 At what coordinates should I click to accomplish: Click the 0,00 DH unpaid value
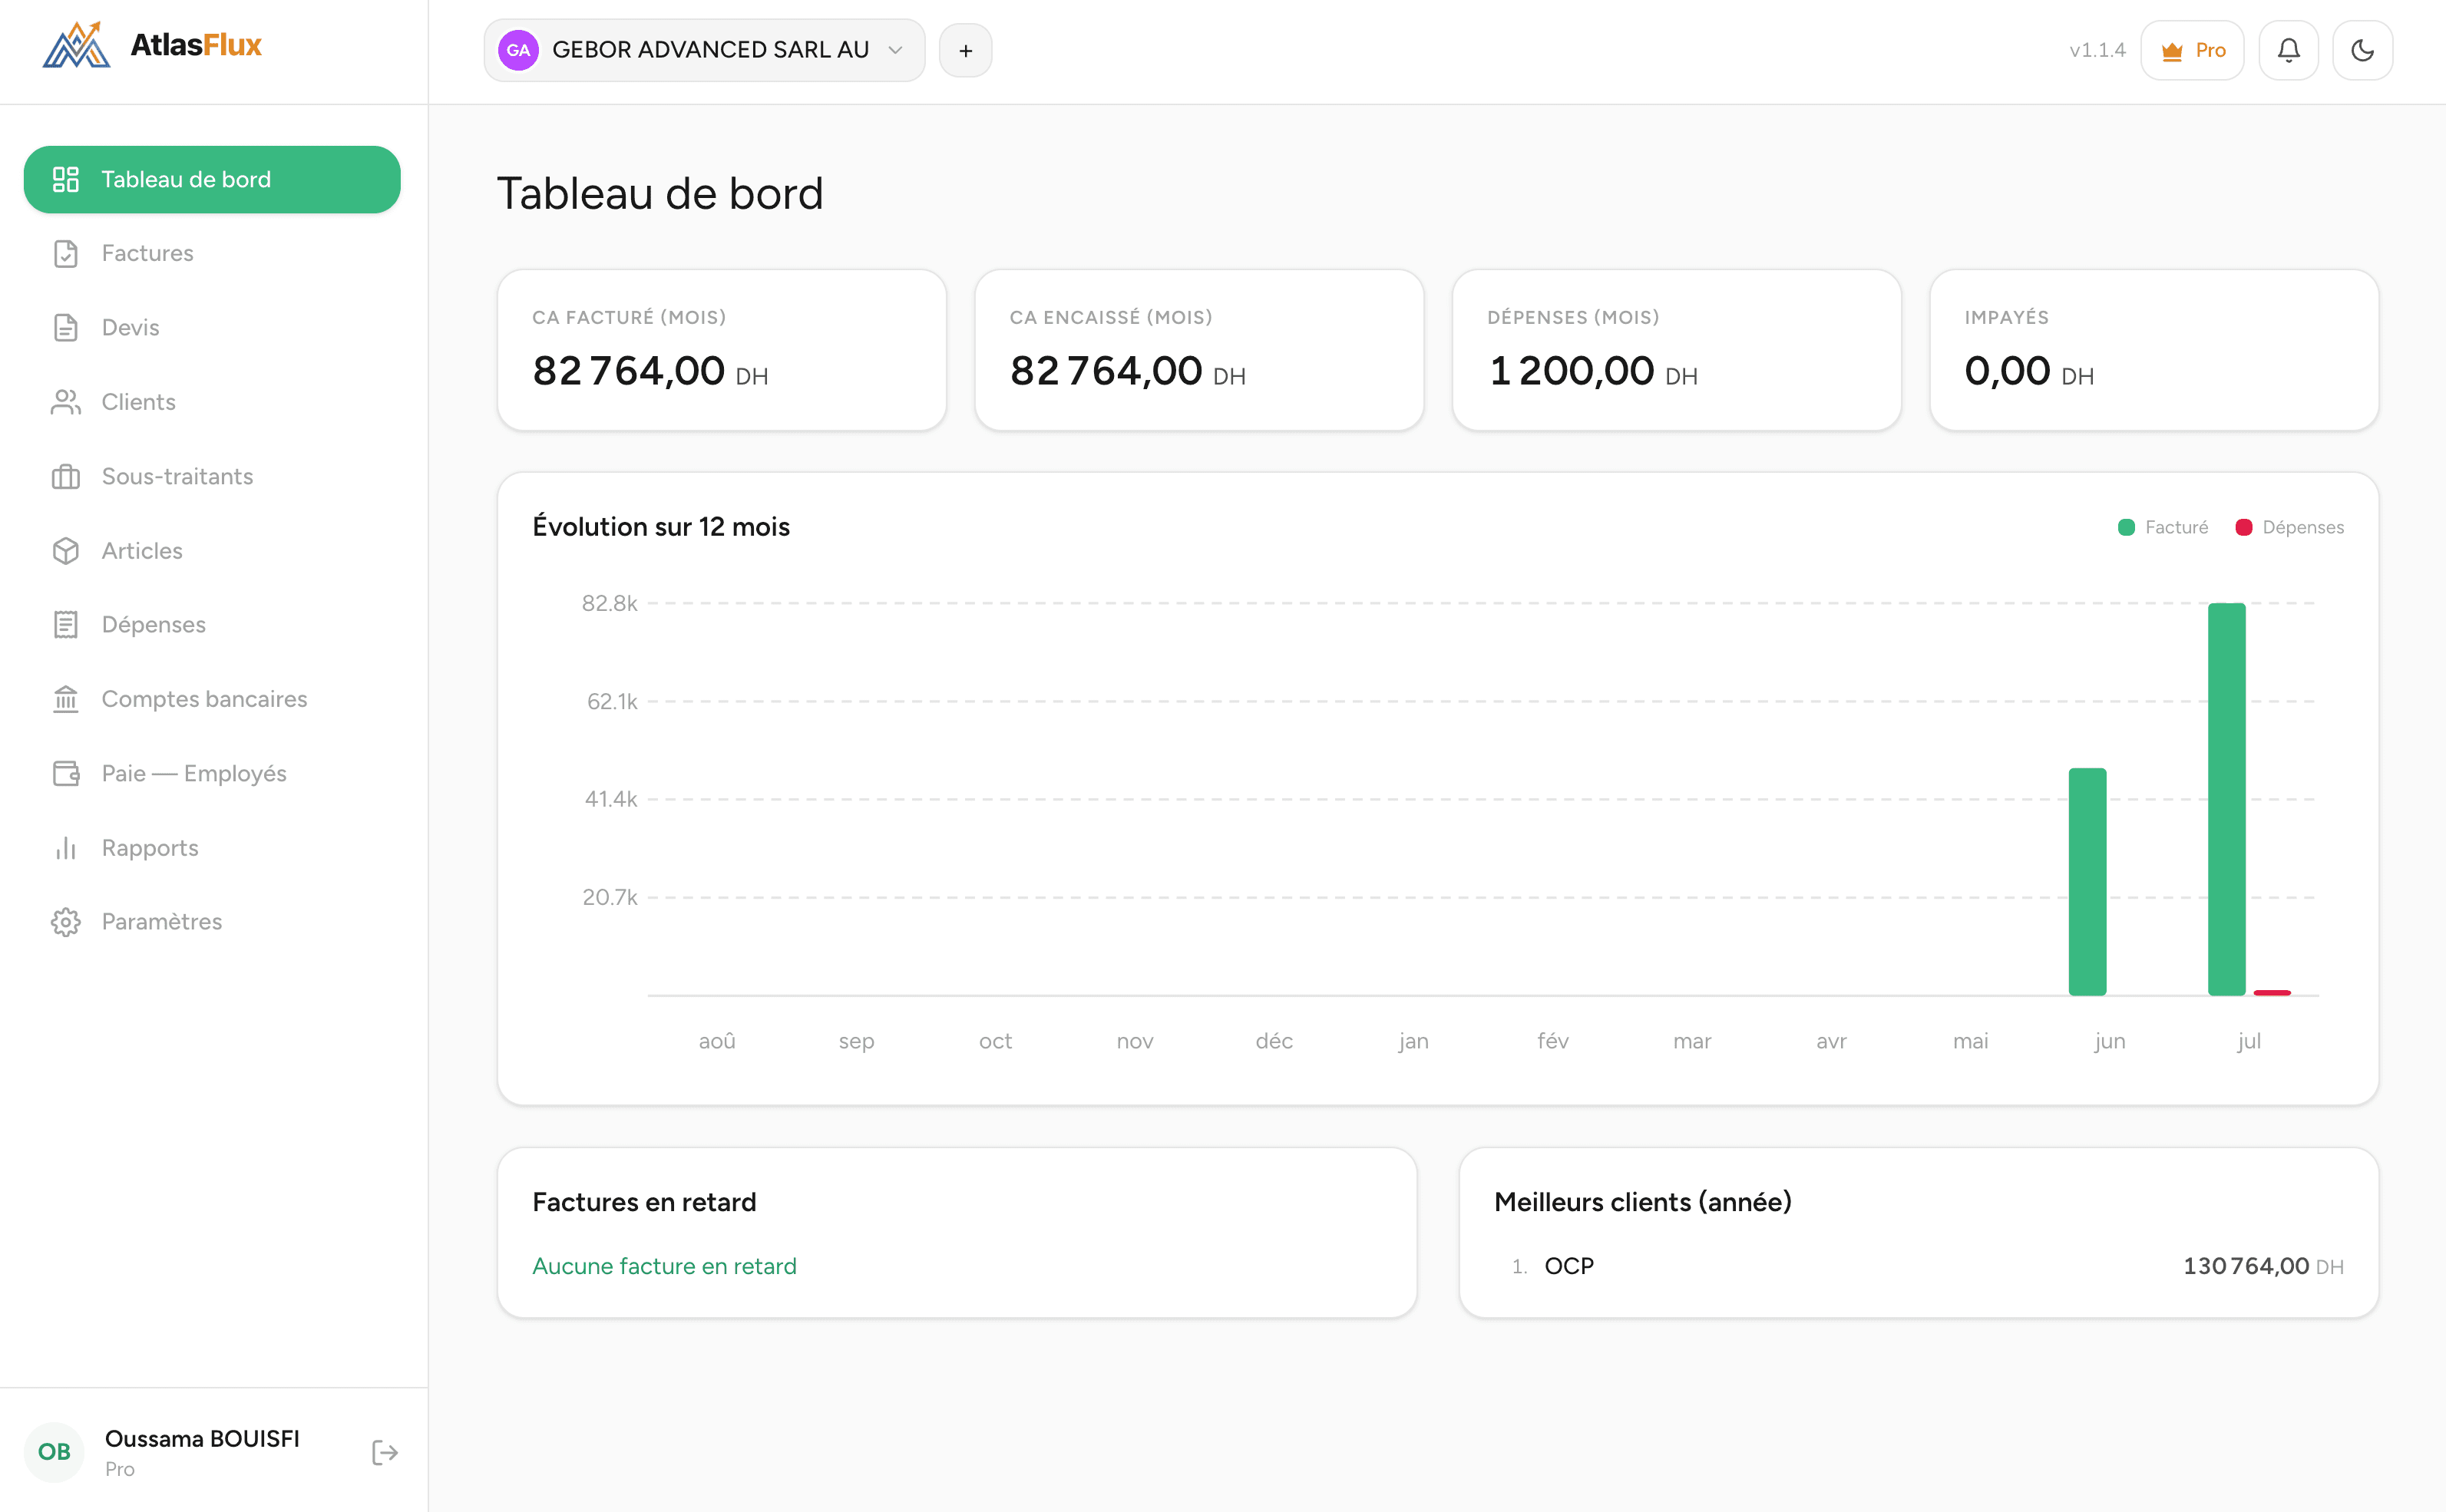click(2029, 371)
